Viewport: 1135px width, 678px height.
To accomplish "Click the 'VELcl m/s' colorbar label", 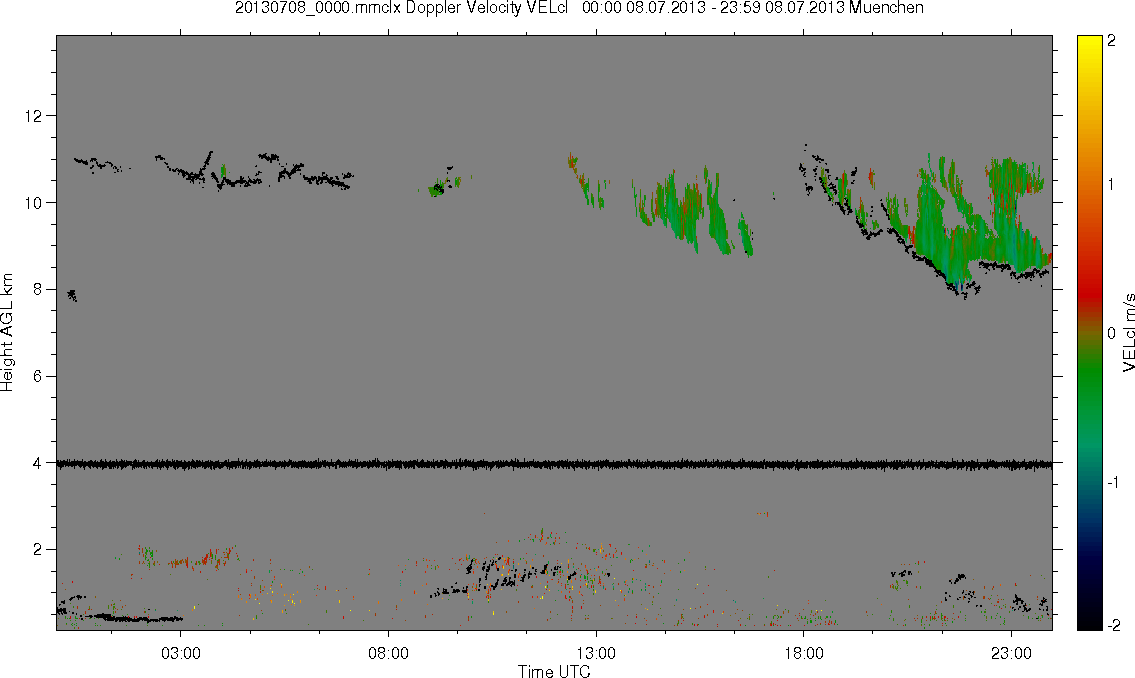I will pos(1128,333).
